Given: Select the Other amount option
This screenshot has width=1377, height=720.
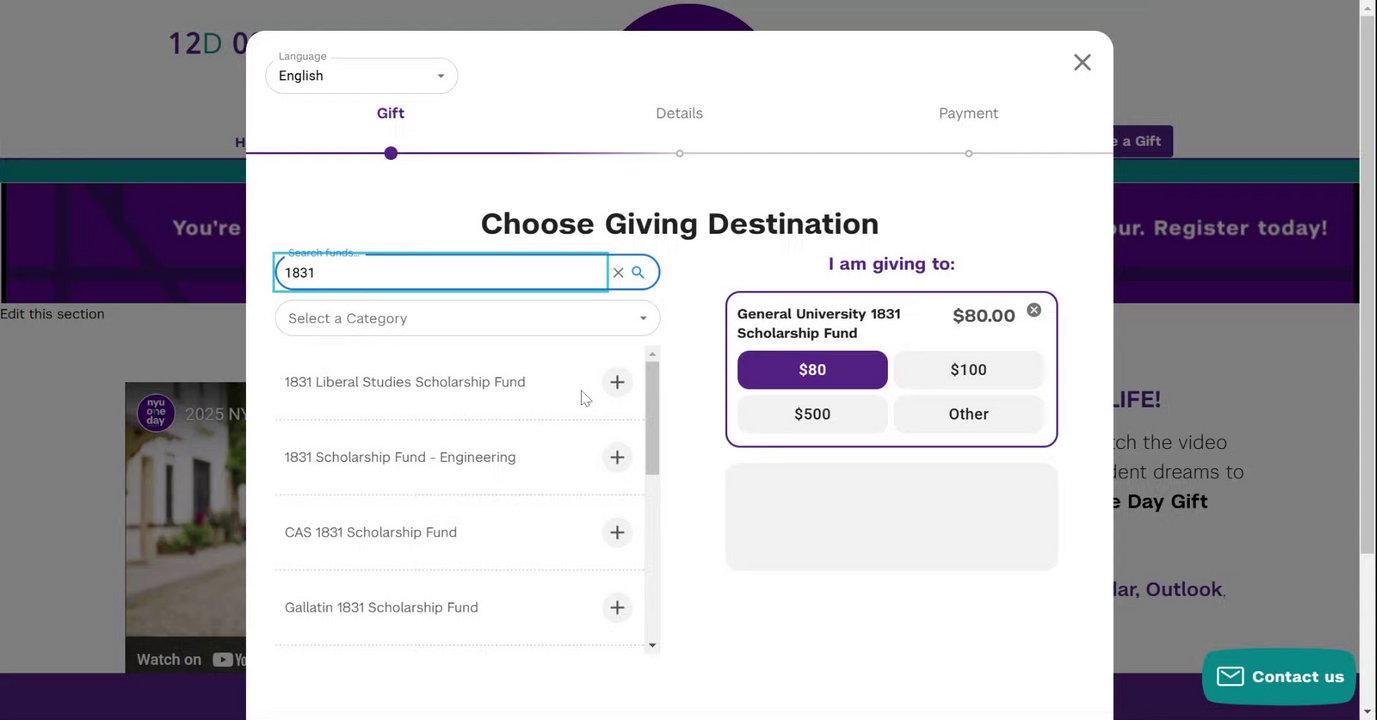Looking at the screenshot, I should click(968, 414).
